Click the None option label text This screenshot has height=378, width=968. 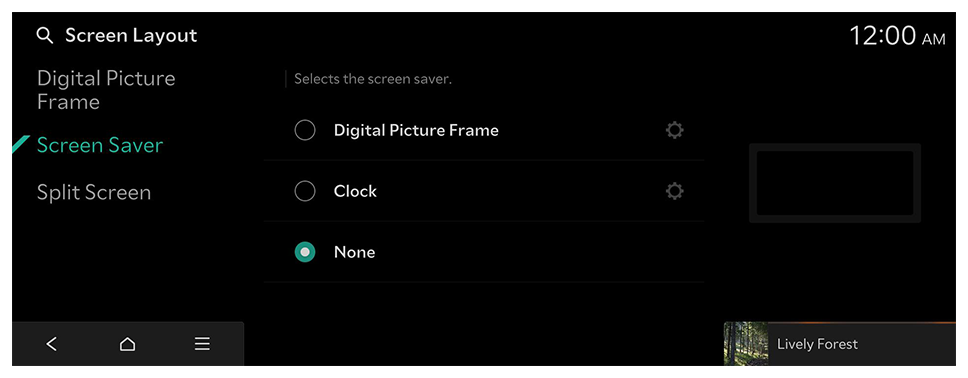pos(354,252)
